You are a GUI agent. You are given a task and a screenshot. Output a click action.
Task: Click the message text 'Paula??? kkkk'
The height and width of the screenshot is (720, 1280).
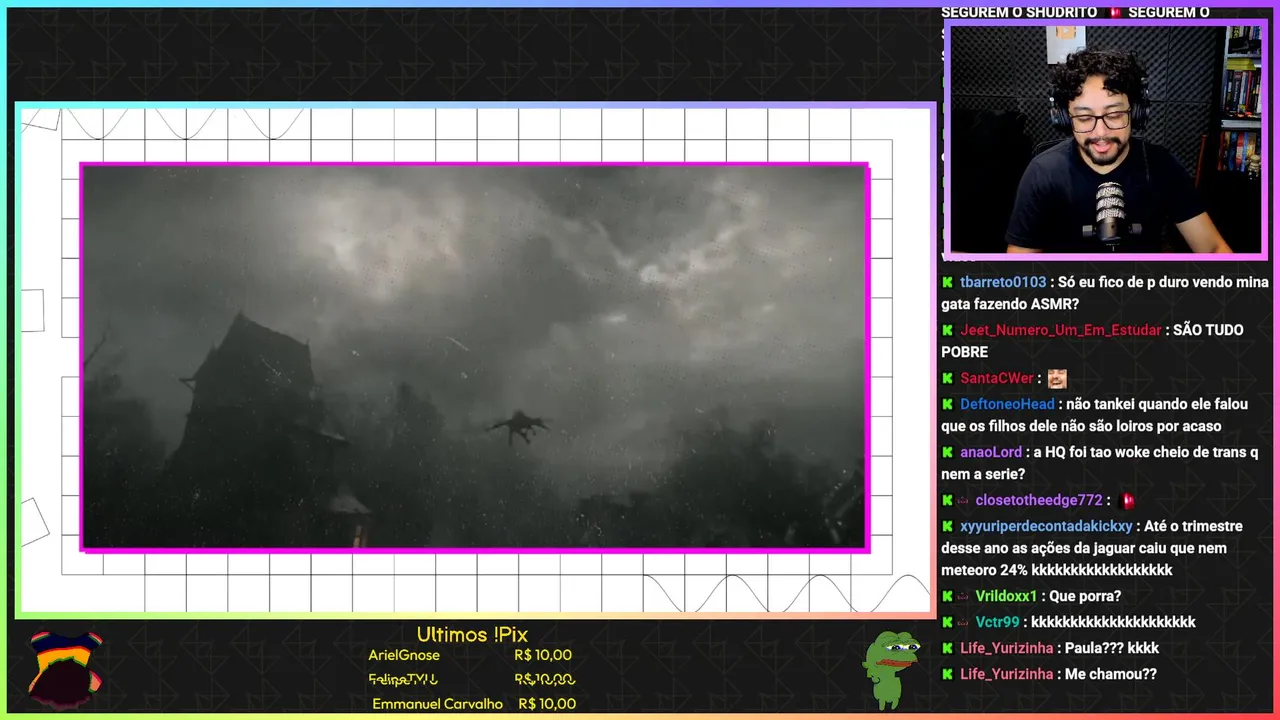click(x=1112, y=649)
